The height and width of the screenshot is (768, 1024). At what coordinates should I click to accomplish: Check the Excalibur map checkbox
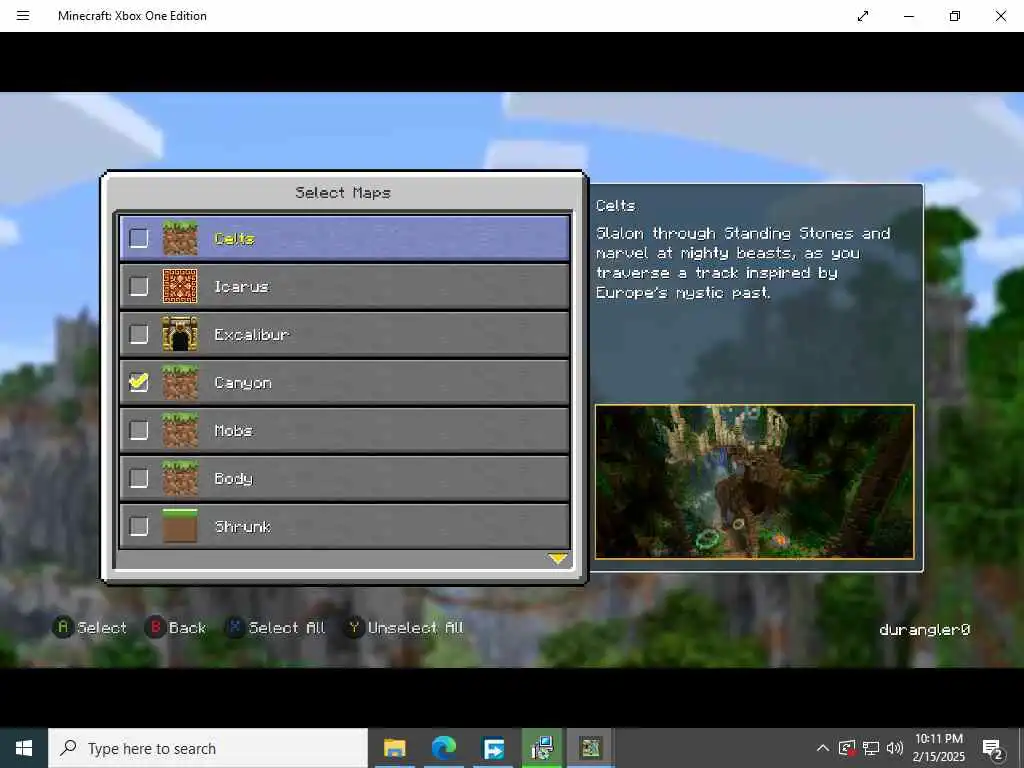[x=138, y=334]
